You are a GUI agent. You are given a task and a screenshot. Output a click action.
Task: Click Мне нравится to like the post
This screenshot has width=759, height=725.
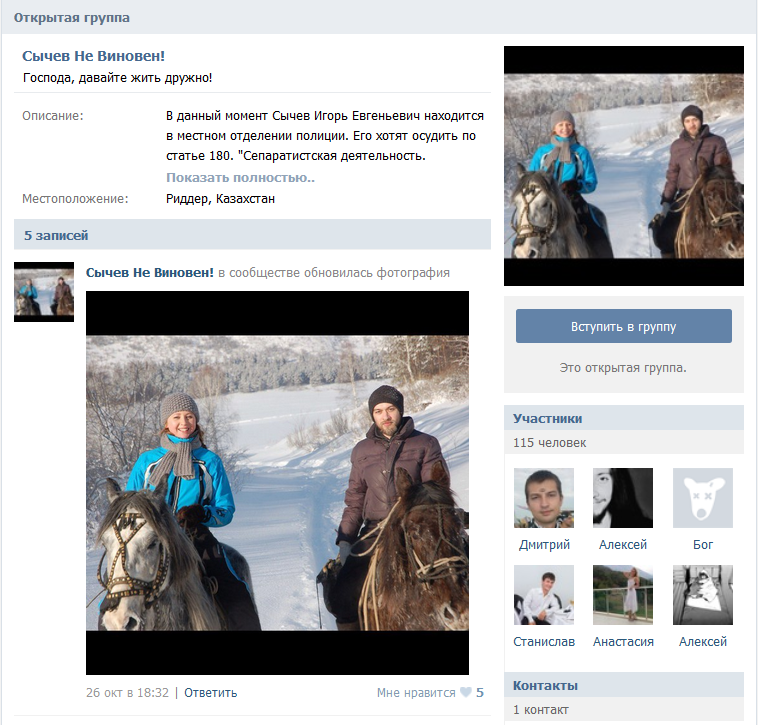416,693
